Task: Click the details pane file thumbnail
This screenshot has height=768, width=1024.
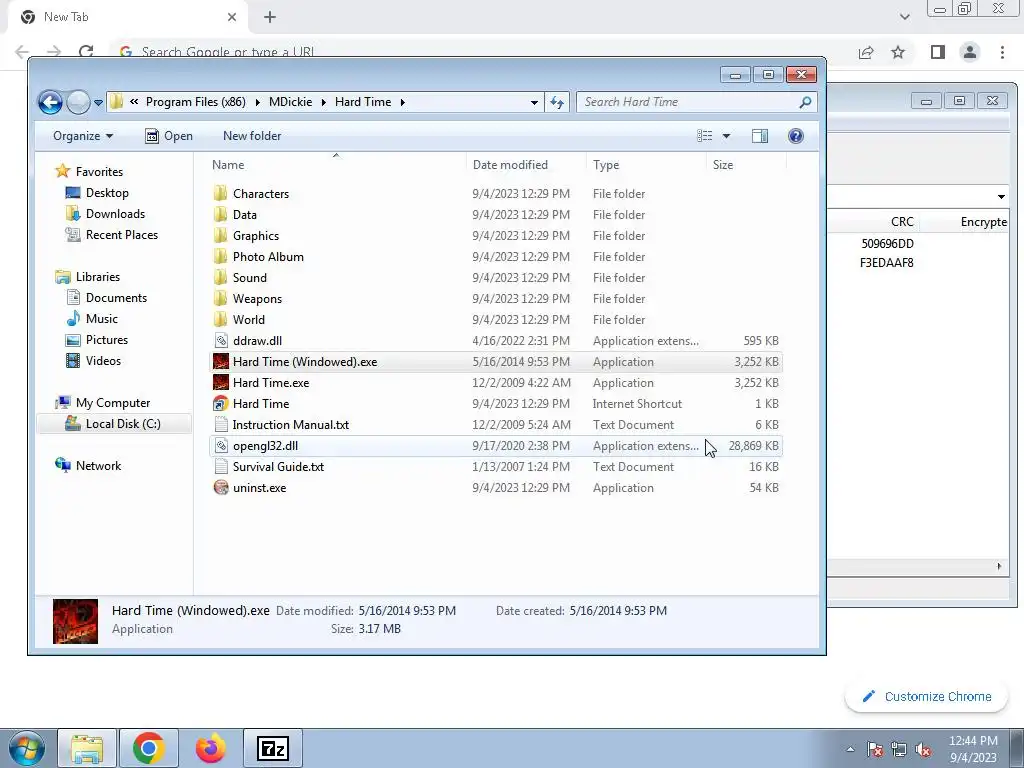Action: tap(75, 621)
